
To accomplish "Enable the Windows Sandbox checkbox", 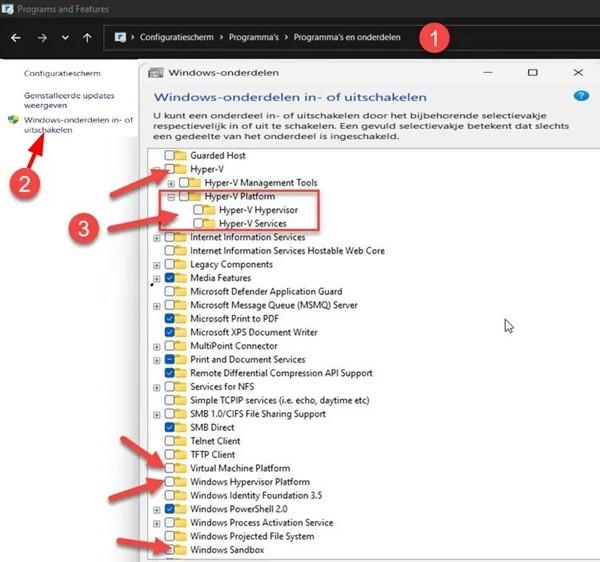I will [170, 550].
